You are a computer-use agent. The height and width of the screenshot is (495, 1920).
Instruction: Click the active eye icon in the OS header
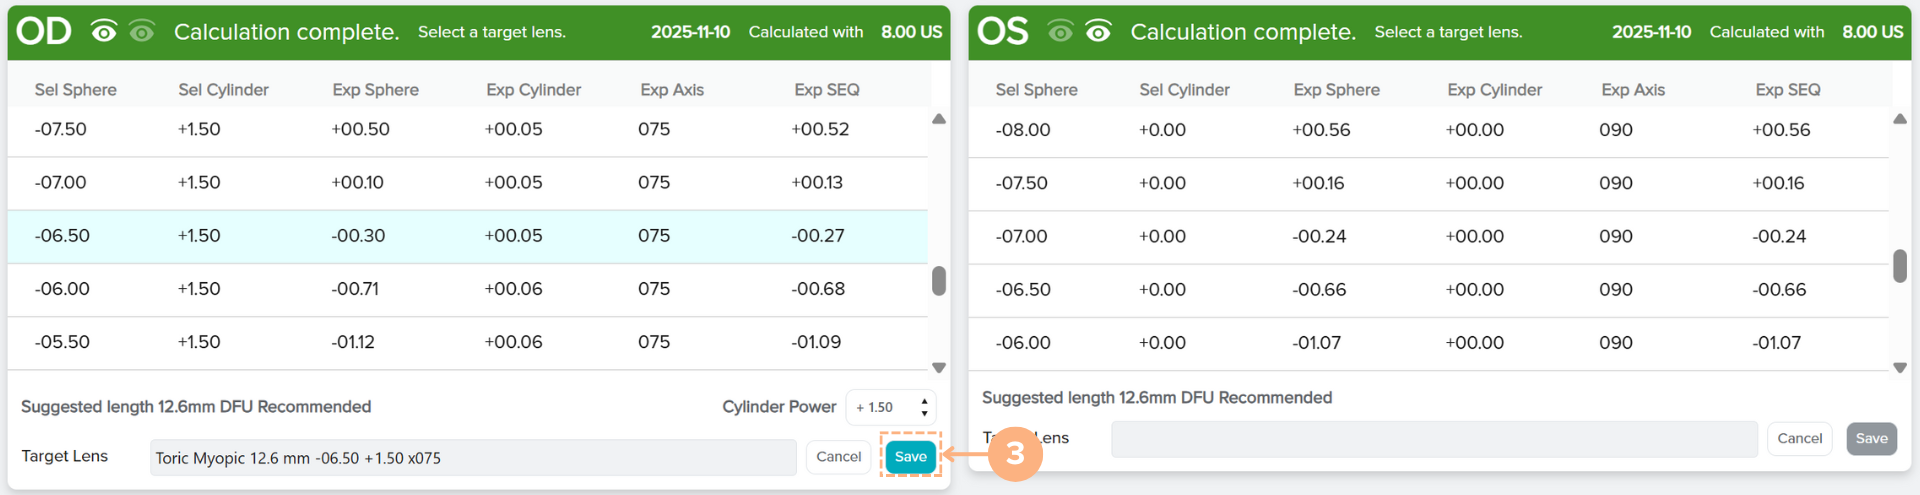(1098, 32)
